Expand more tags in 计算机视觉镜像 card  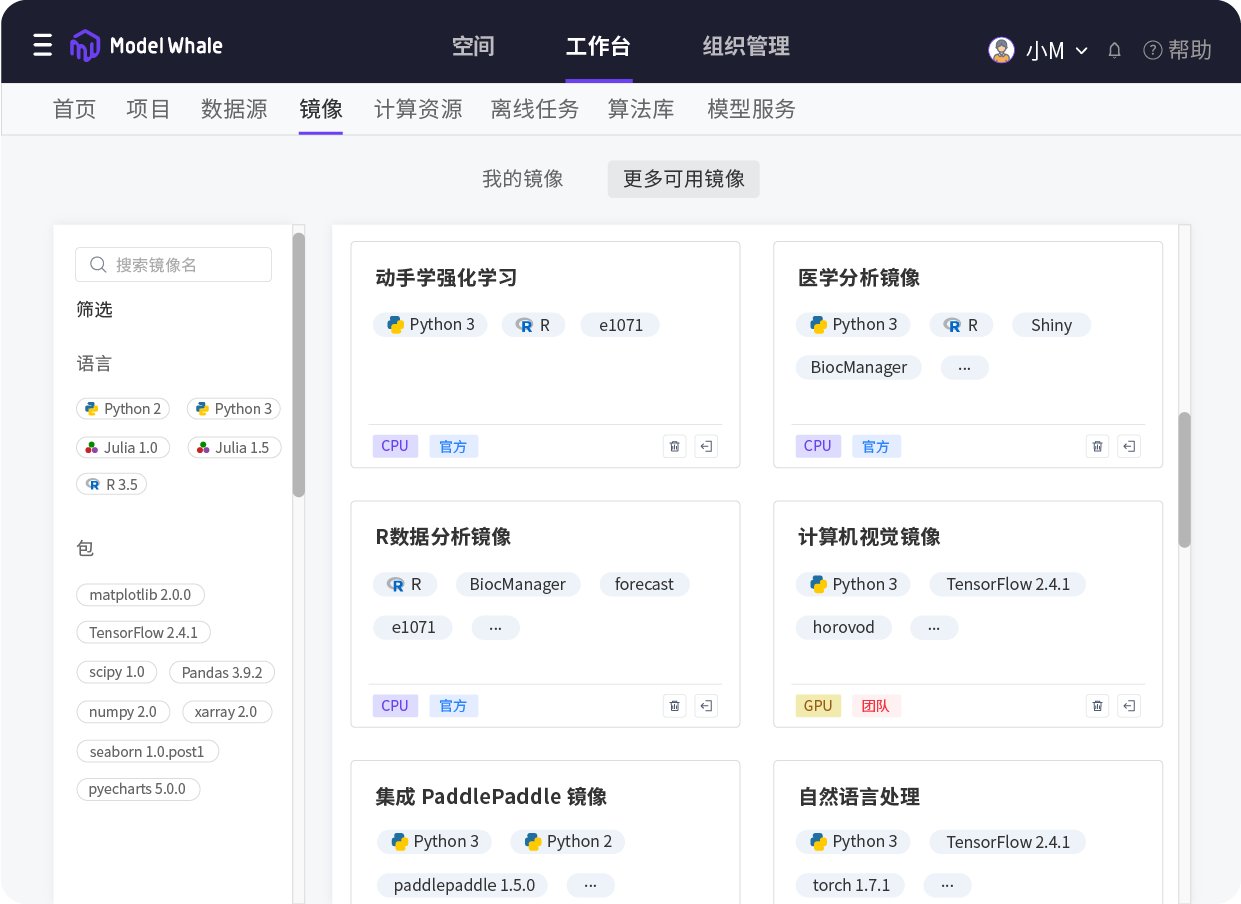[934, 628]
